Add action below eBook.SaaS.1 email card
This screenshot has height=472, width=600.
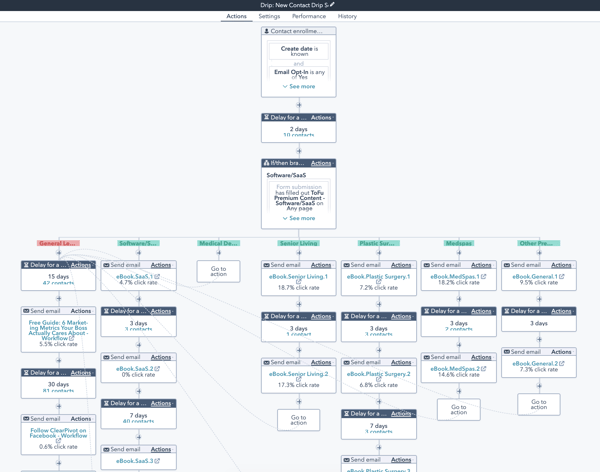(139, 299)
